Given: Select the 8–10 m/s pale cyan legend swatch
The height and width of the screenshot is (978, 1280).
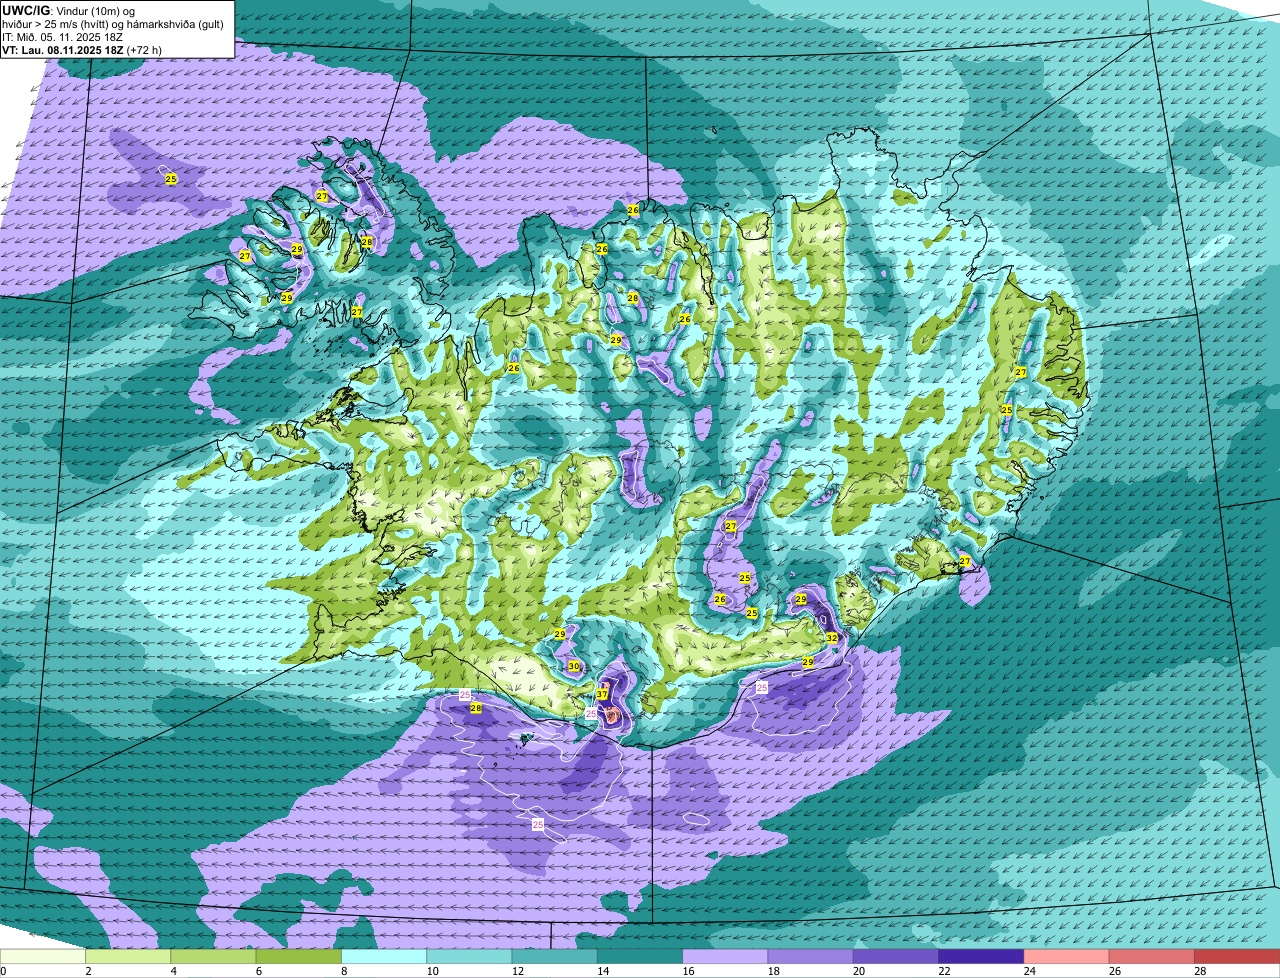Looking at the screenshot, I should pyautogui.click(x=384, y=957).
